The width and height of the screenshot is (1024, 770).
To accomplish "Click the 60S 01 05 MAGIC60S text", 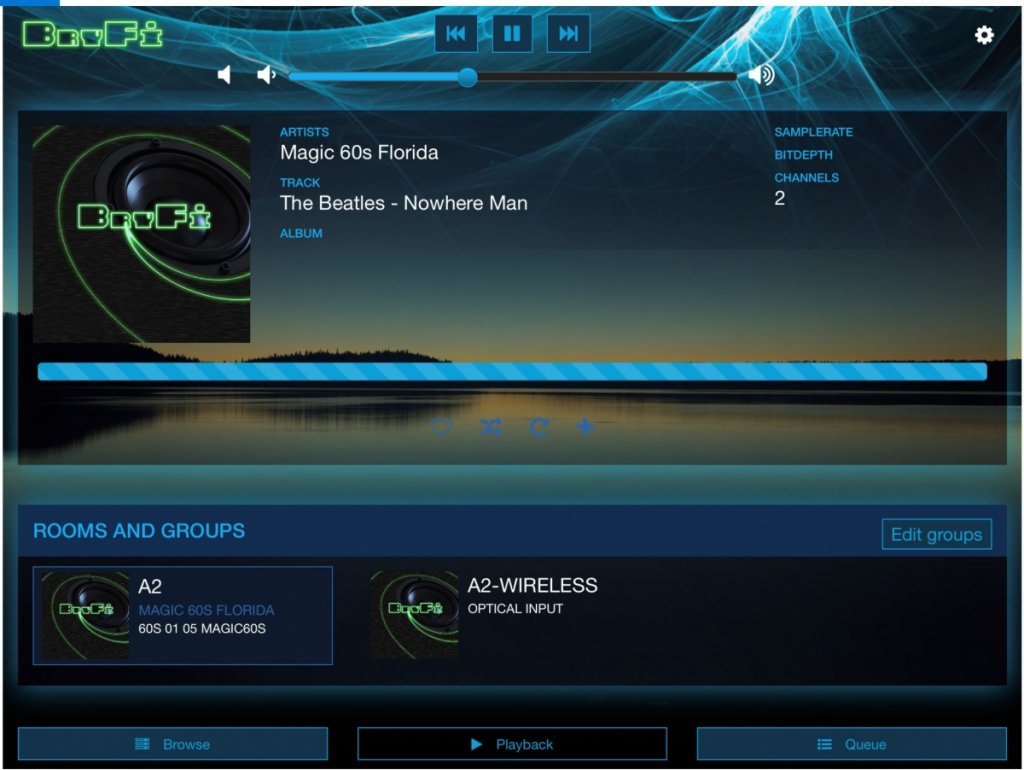I will click(202, 628).
